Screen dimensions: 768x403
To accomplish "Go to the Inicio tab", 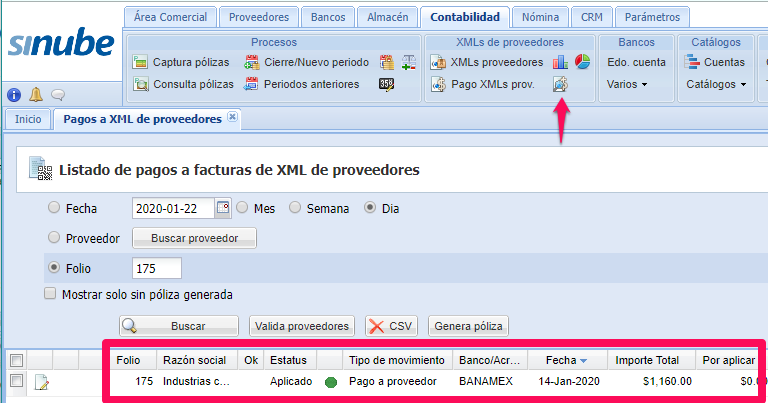I will [28, 119].
